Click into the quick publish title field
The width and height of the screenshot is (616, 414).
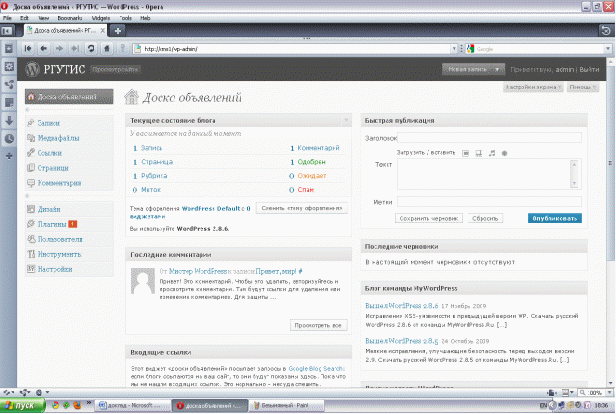pyautogui.click(x=489, y=138)
